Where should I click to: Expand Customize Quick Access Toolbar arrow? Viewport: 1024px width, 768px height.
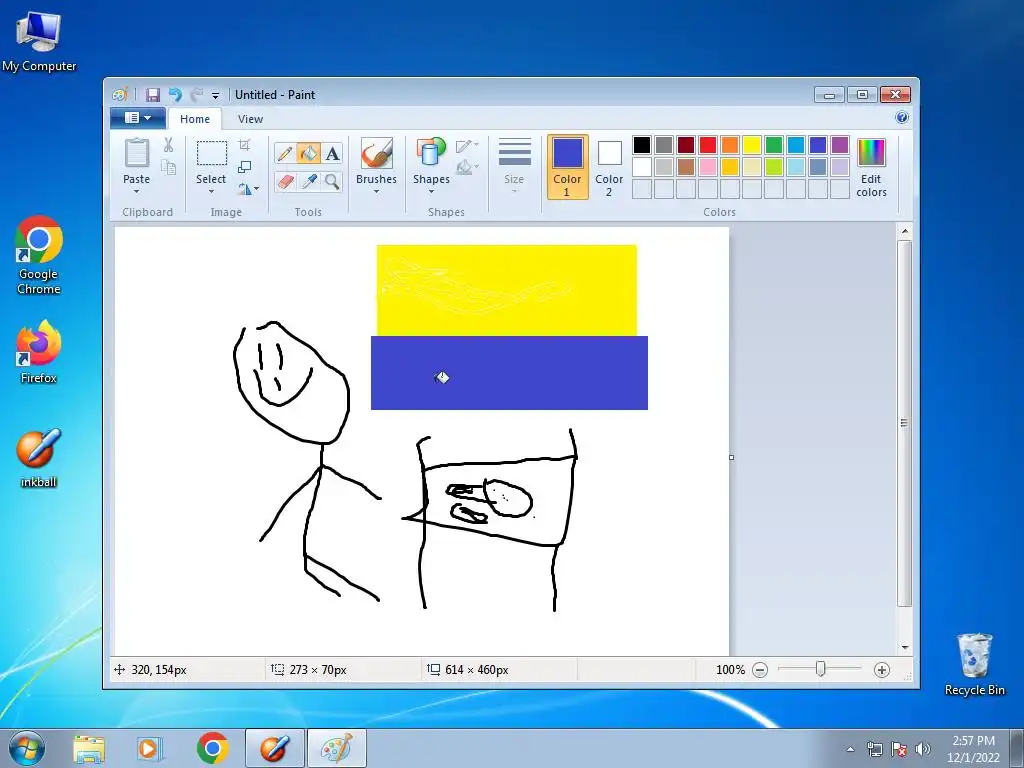[216, 96]
